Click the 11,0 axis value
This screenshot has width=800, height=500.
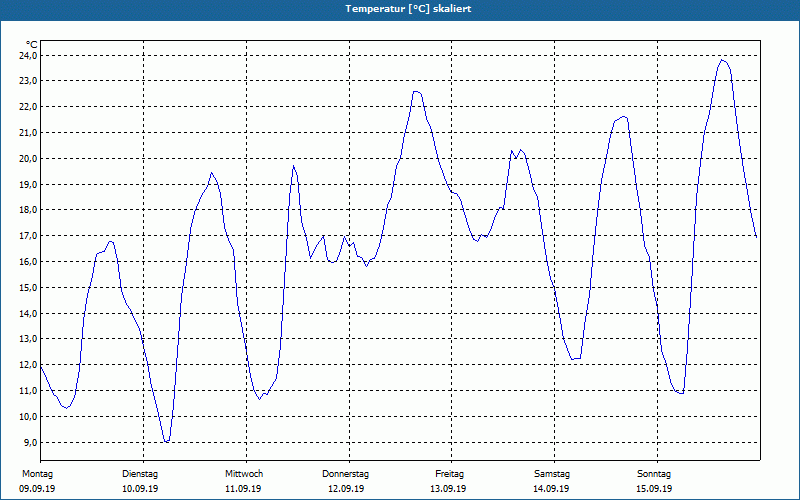click(x=28, y=390)
